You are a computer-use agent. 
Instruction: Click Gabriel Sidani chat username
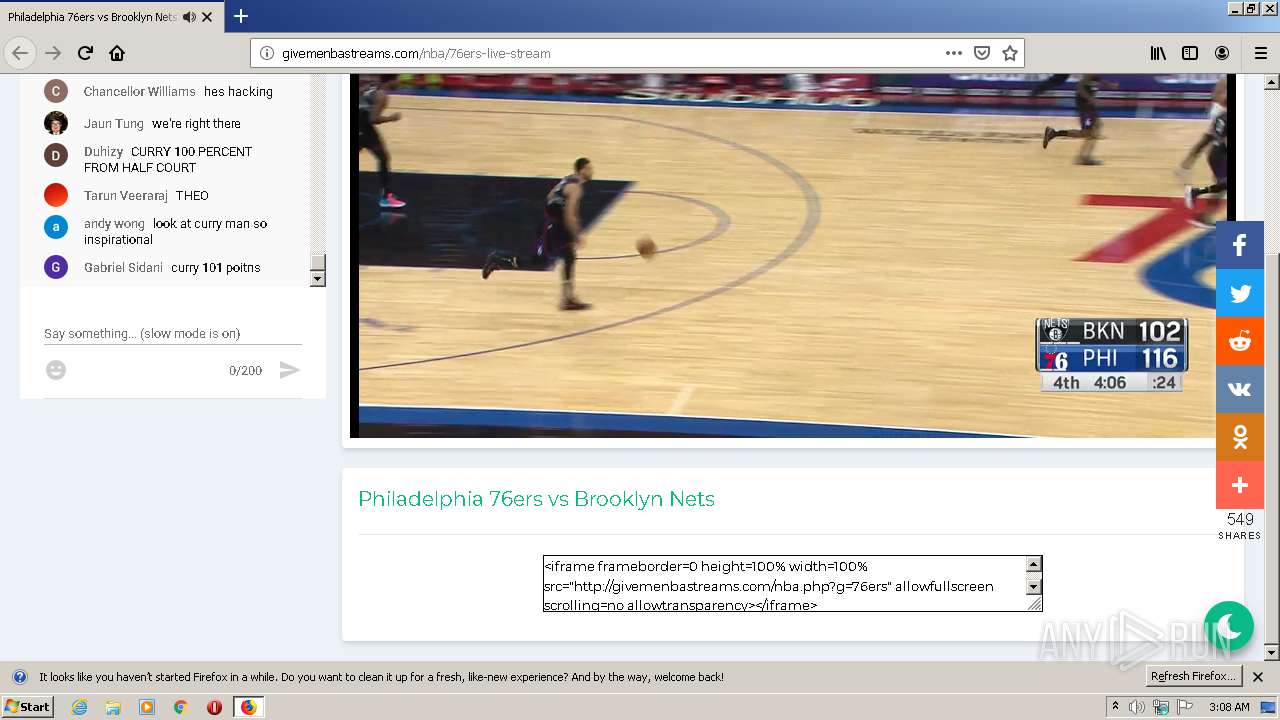(123, 268)
